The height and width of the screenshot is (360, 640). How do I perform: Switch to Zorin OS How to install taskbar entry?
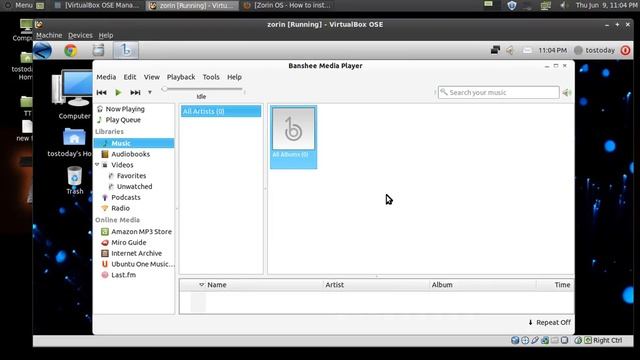click(x=287, y=5)
